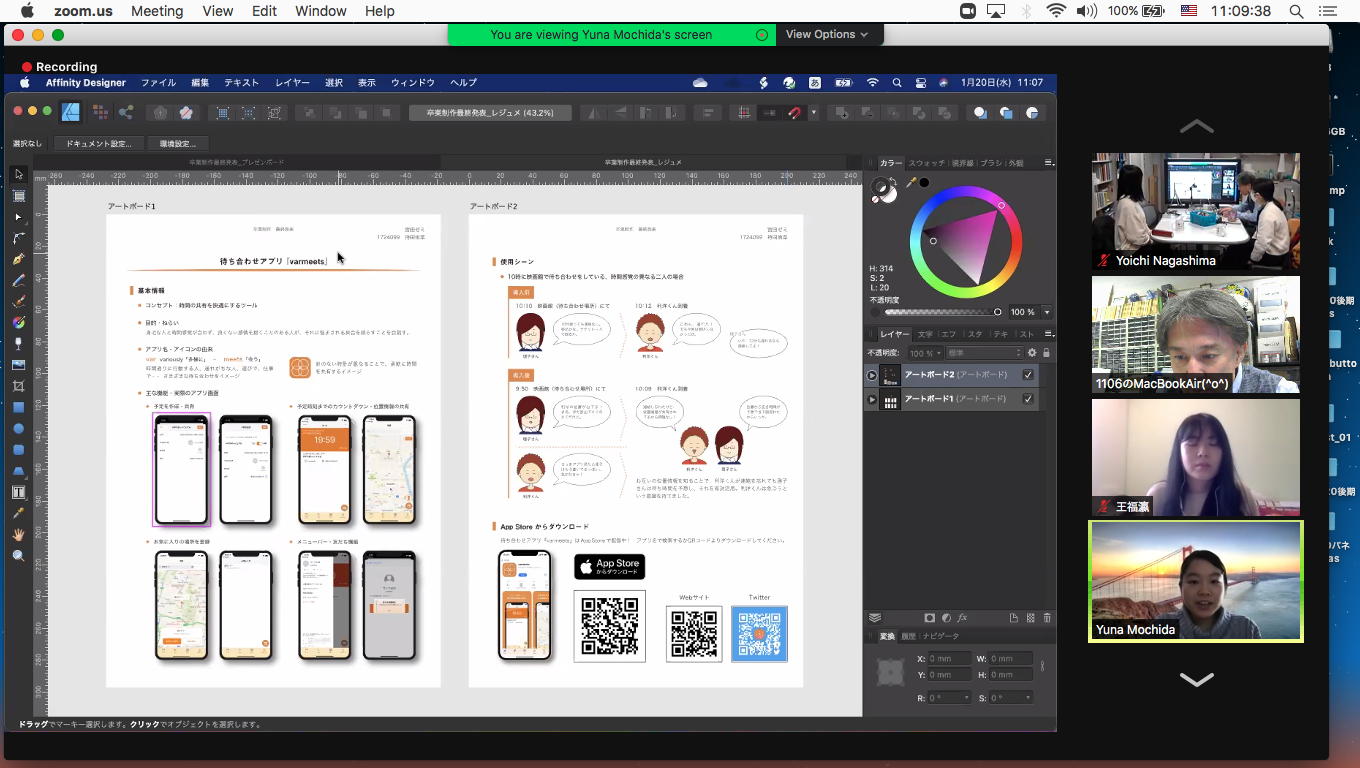Click the ドキュメント設定 button

(99, 144)
